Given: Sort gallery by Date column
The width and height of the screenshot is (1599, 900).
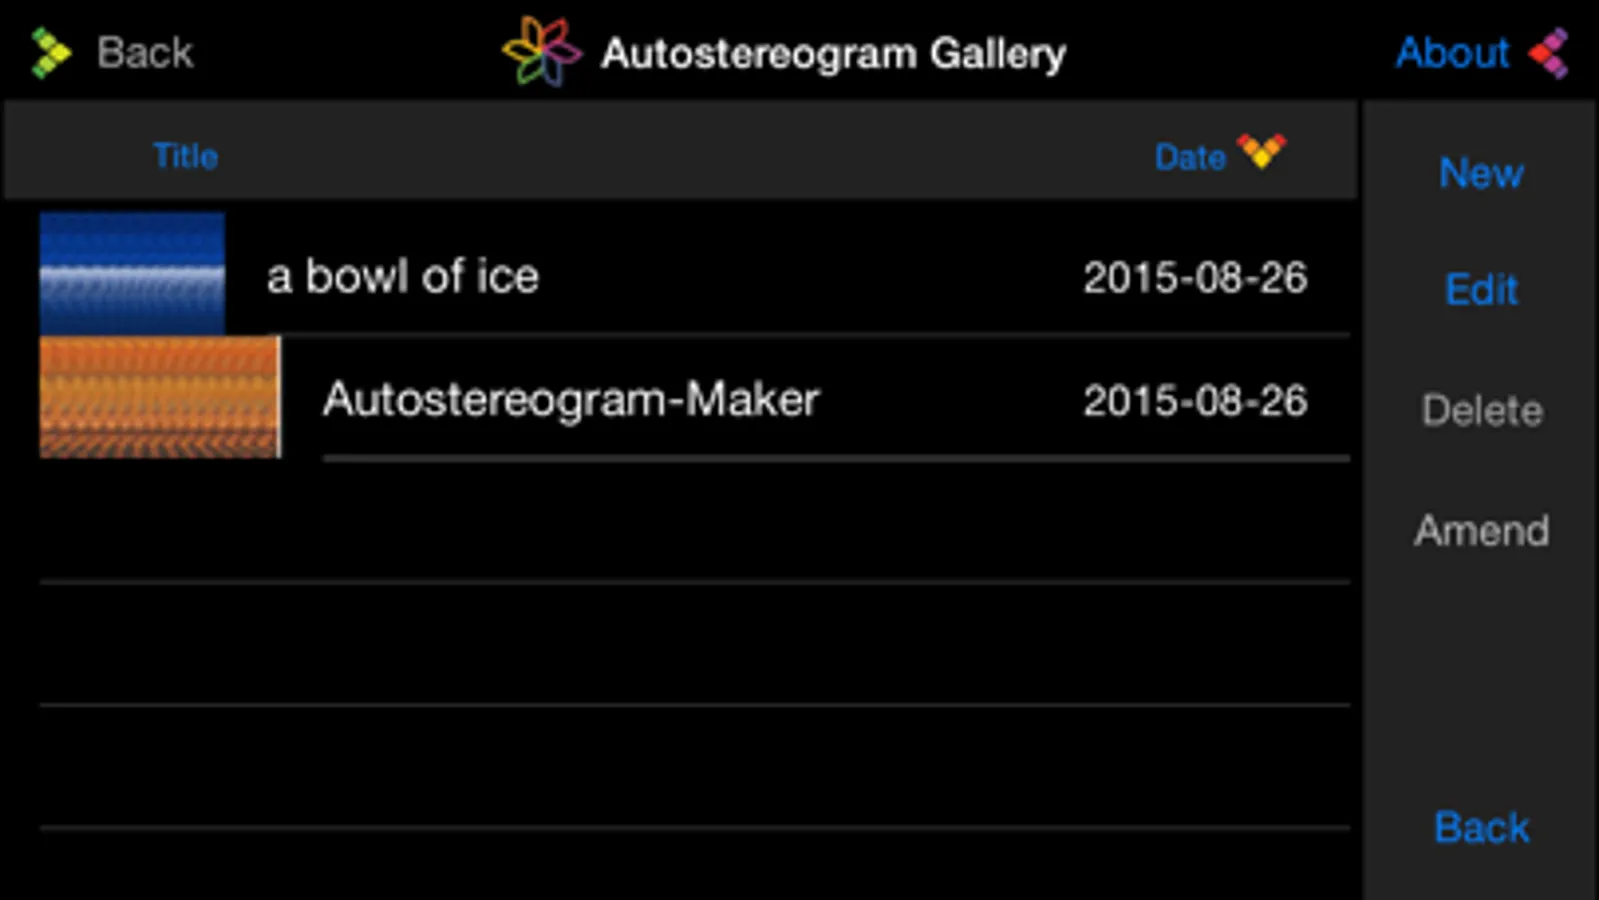Looking at the screenshot, I should tap(1189, 157).
